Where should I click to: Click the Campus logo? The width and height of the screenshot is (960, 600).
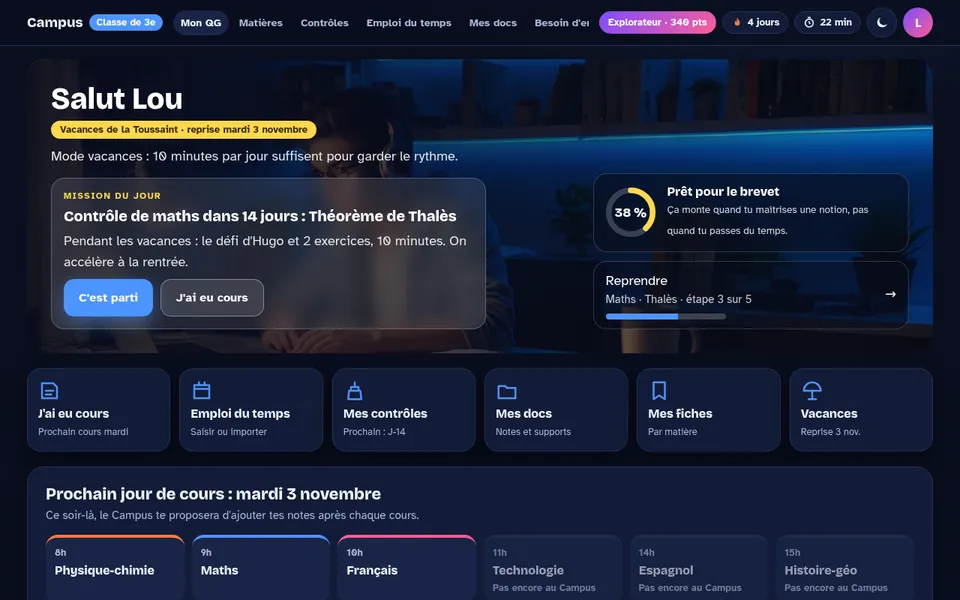(x=54, y=23)
